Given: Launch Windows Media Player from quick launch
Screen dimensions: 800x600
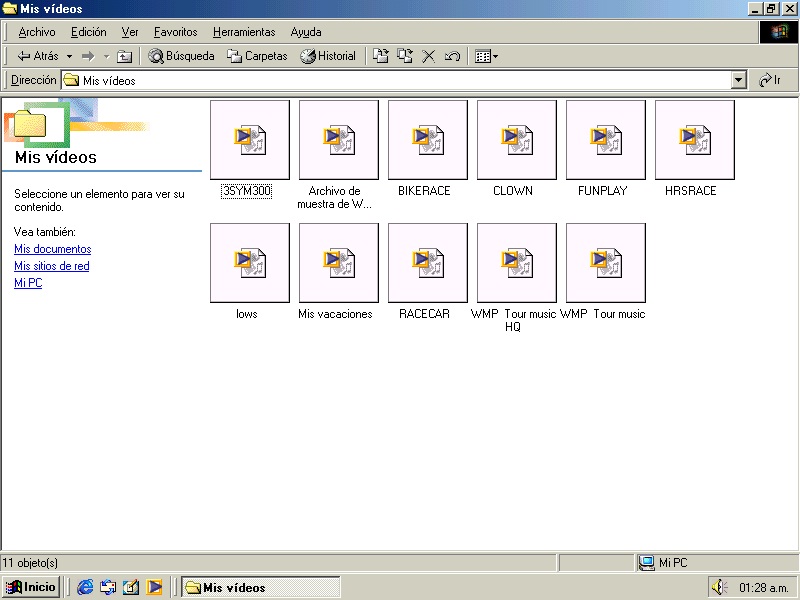Looking at the screenshot, I should coord(154,587).
